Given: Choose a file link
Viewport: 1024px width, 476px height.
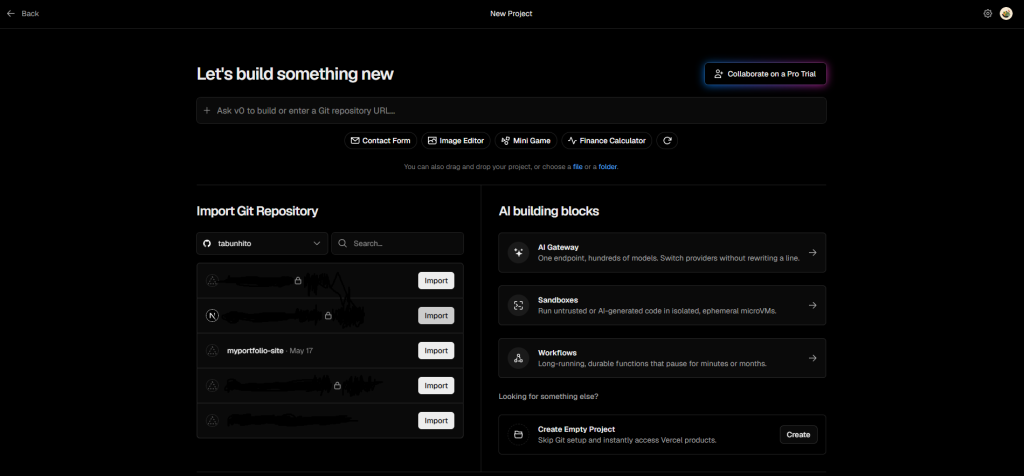Looking at the screenshot, I should pyautogui.click(x=577, y=167).
